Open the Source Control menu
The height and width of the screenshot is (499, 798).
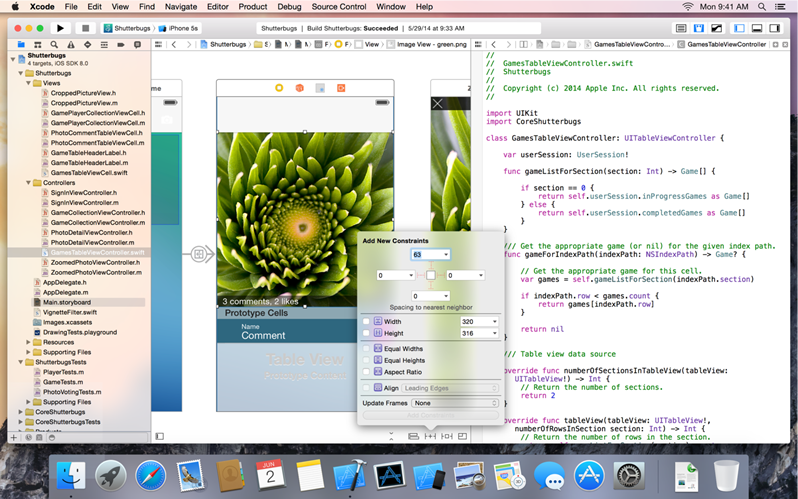click(x=338, y=6)
